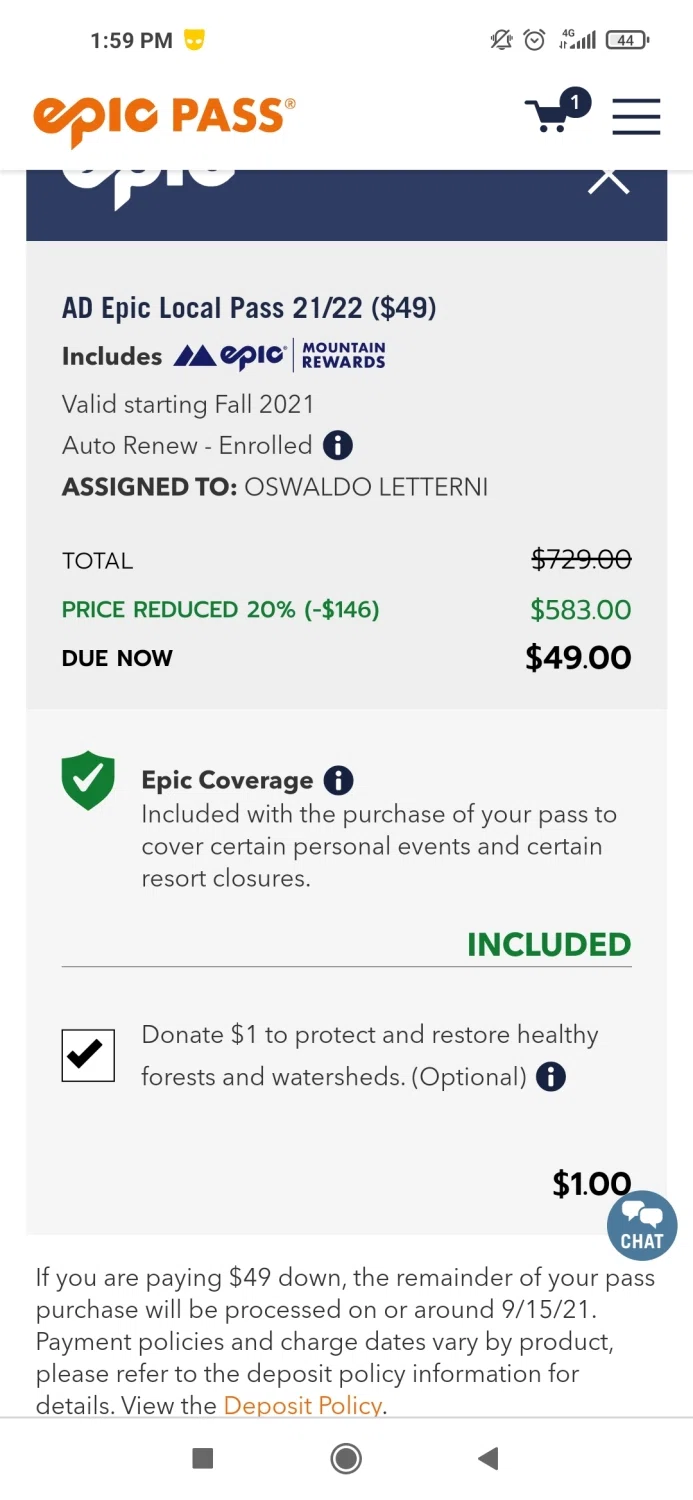Open the shopping cart icon
The image size is (693, 1500).
click(549, 116)
